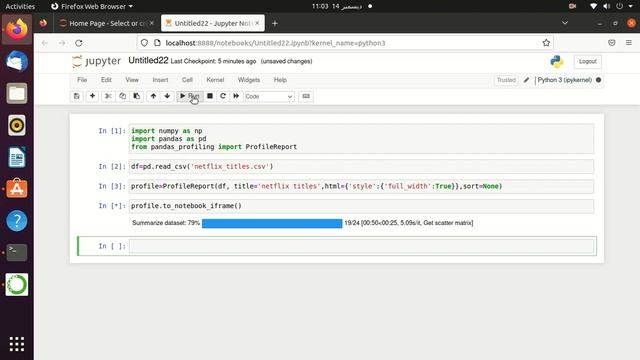Open Firefox application hamburger menu
Screen dimensions: 640x360
pos(629,43)
